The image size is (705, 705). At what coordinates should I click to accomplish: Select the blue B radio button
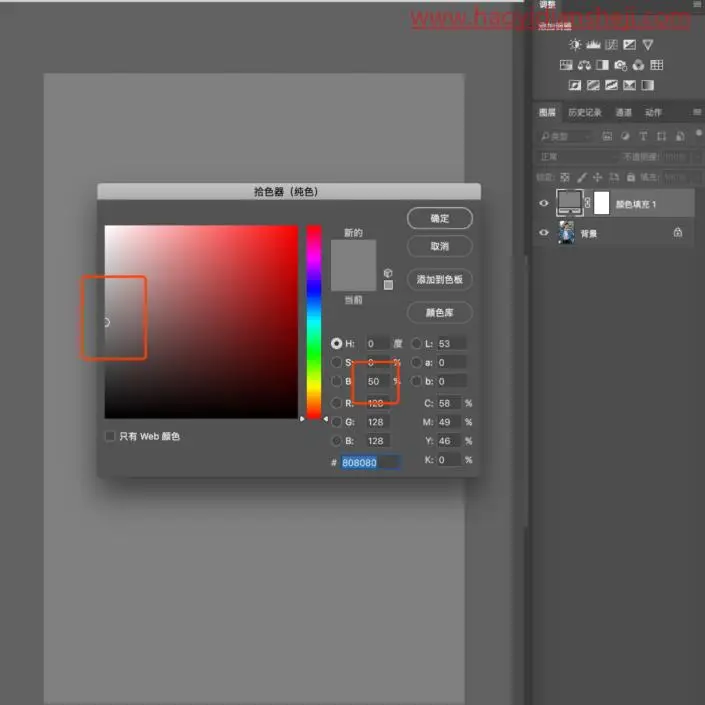click(x=336, y=441)
